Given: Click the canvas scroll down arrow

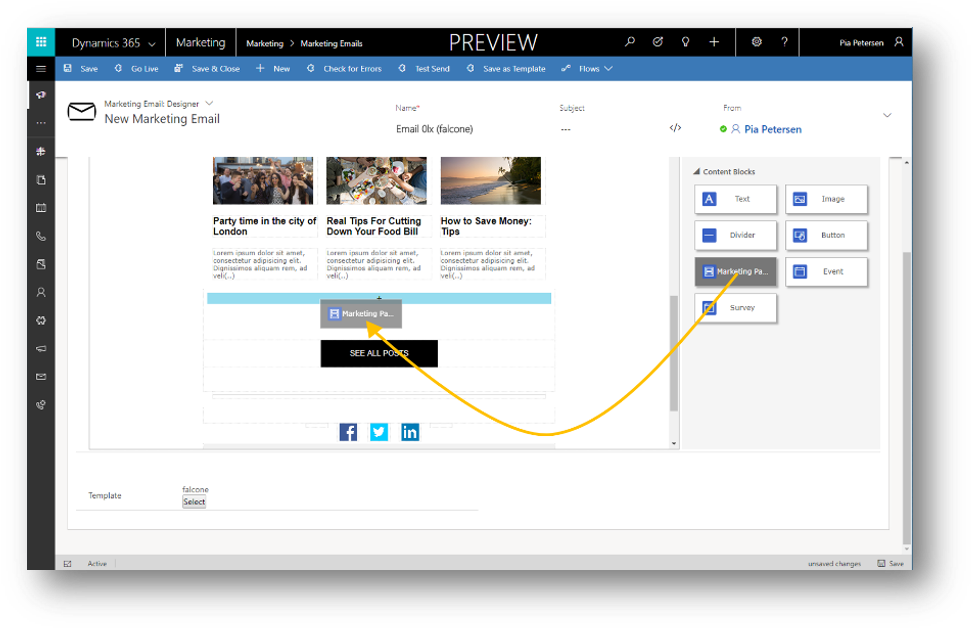Looking at the screenshot, I should [674, 443].
